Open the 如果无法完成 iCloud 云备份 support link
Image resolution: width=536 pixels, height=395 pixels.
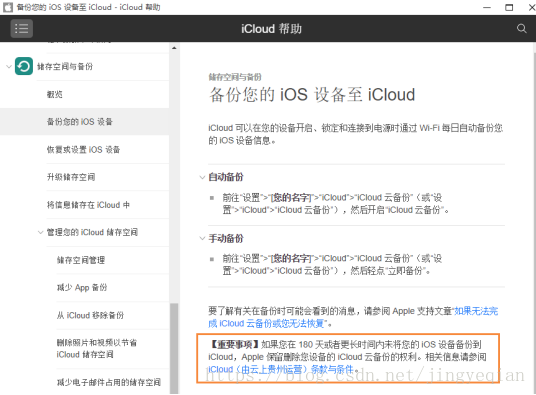pyautogui.click(x=353, y=317)
